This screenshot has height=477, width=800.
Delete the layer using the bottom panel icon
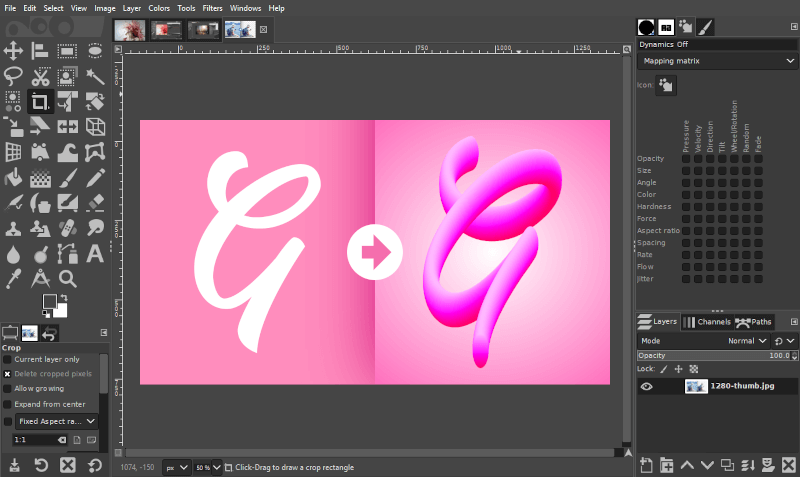(x=789, y=465)
